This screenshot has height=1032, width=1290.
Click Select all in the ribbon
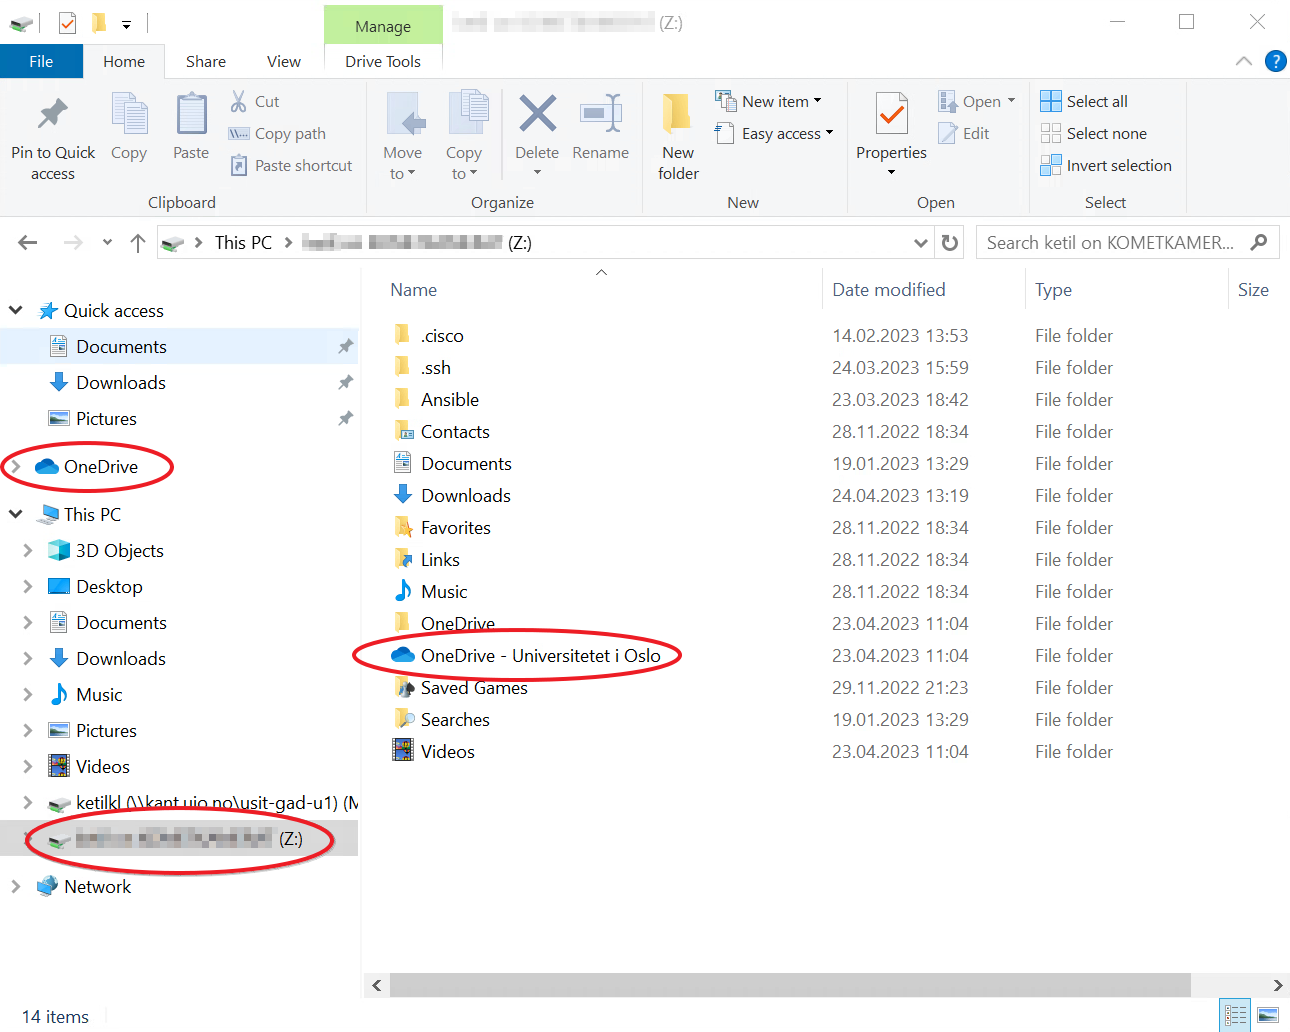[1084, 101]
